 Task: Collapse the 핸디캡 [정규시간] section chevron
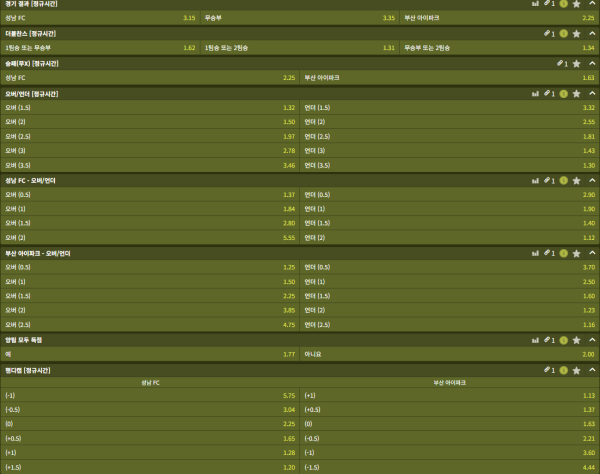590,370
